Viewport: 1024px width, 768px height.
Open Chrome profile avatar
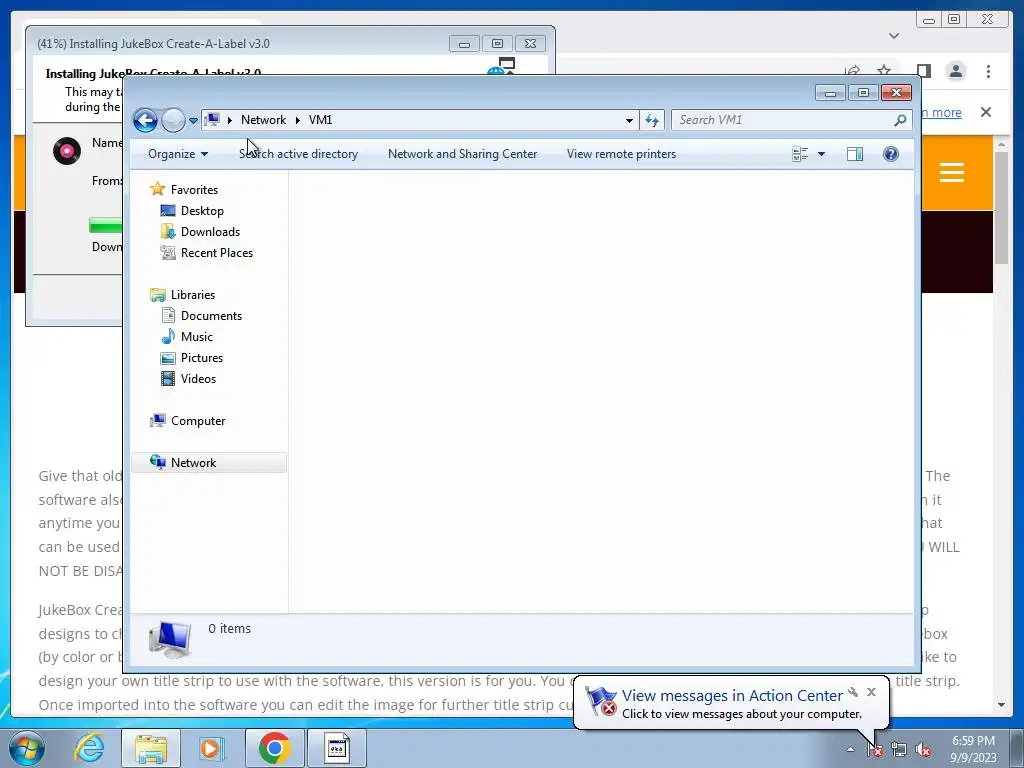(x=955, y=71)
